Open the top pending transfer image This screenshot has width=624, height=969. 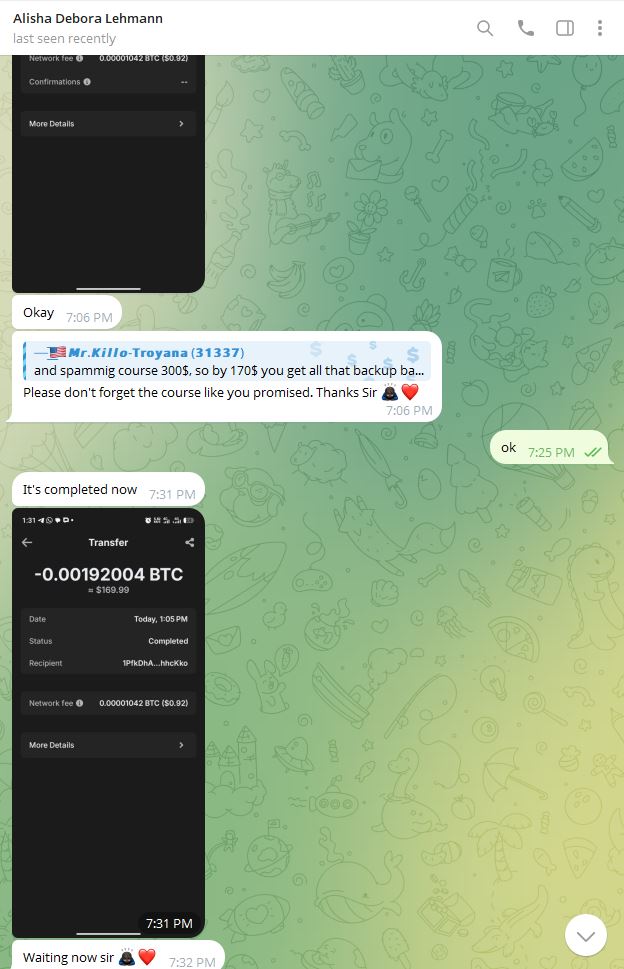click(108, 174)
